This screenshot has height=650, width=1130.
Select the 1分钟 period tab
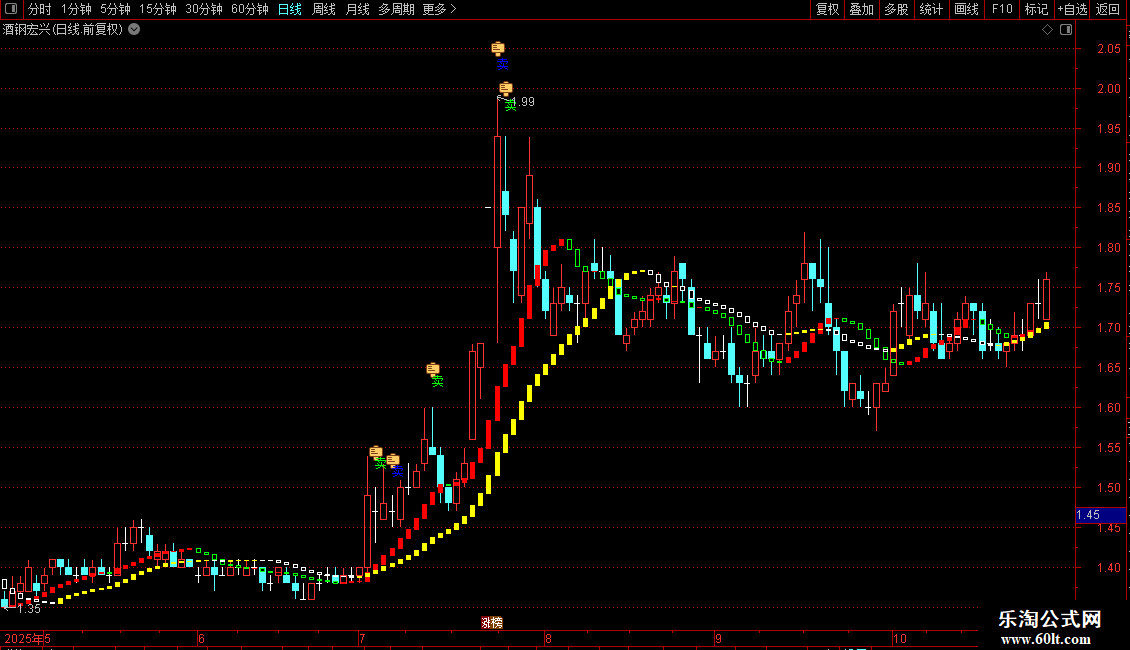76,9
